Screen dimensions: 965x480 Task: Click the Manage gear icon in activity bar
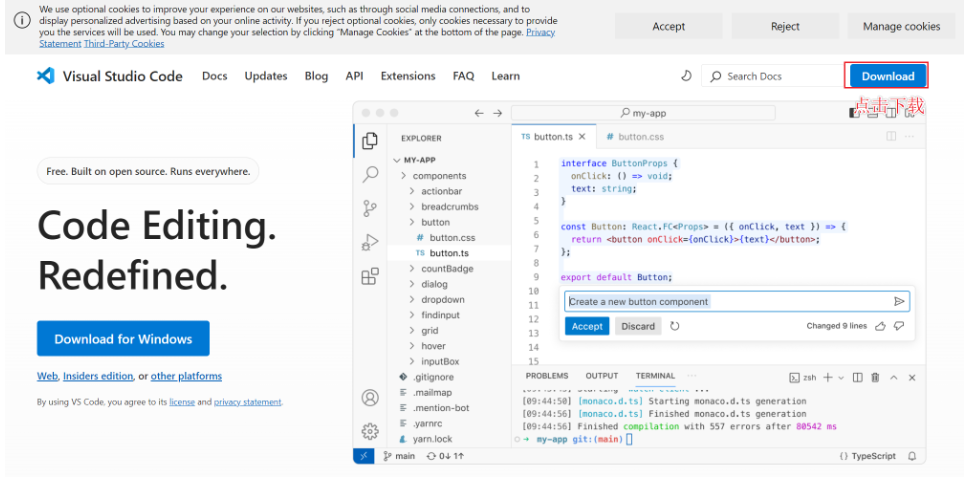pyautogui.click(x=370, y=431)
